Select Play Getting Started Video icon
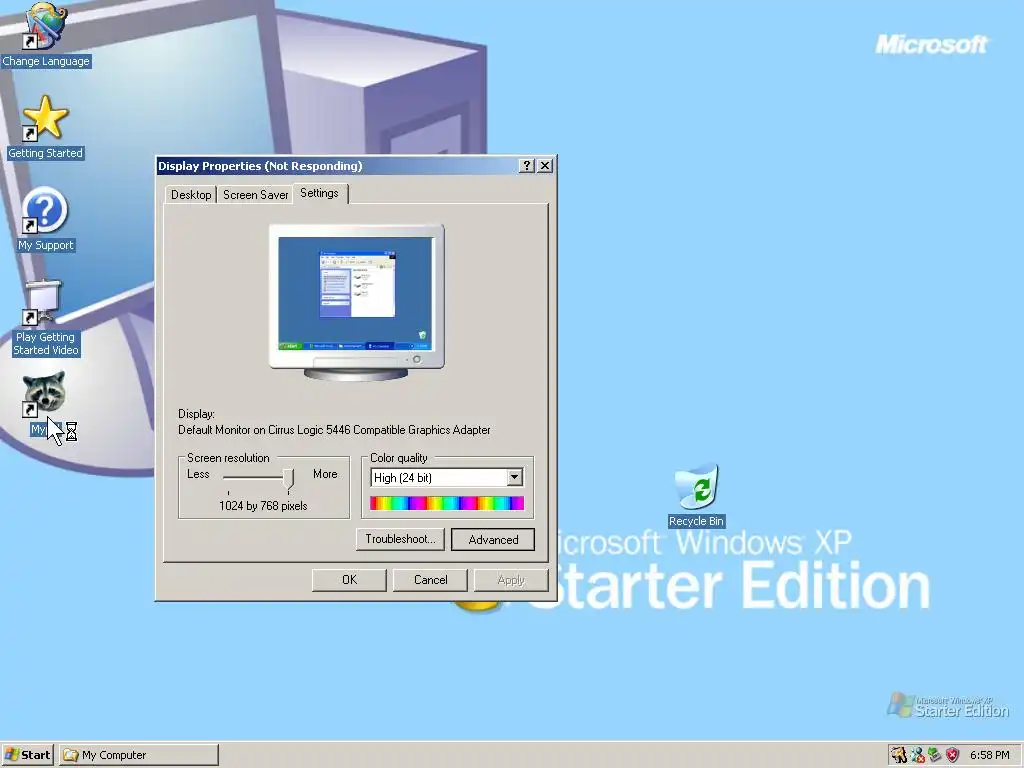The image size is (1024, 768). point(43,303)
